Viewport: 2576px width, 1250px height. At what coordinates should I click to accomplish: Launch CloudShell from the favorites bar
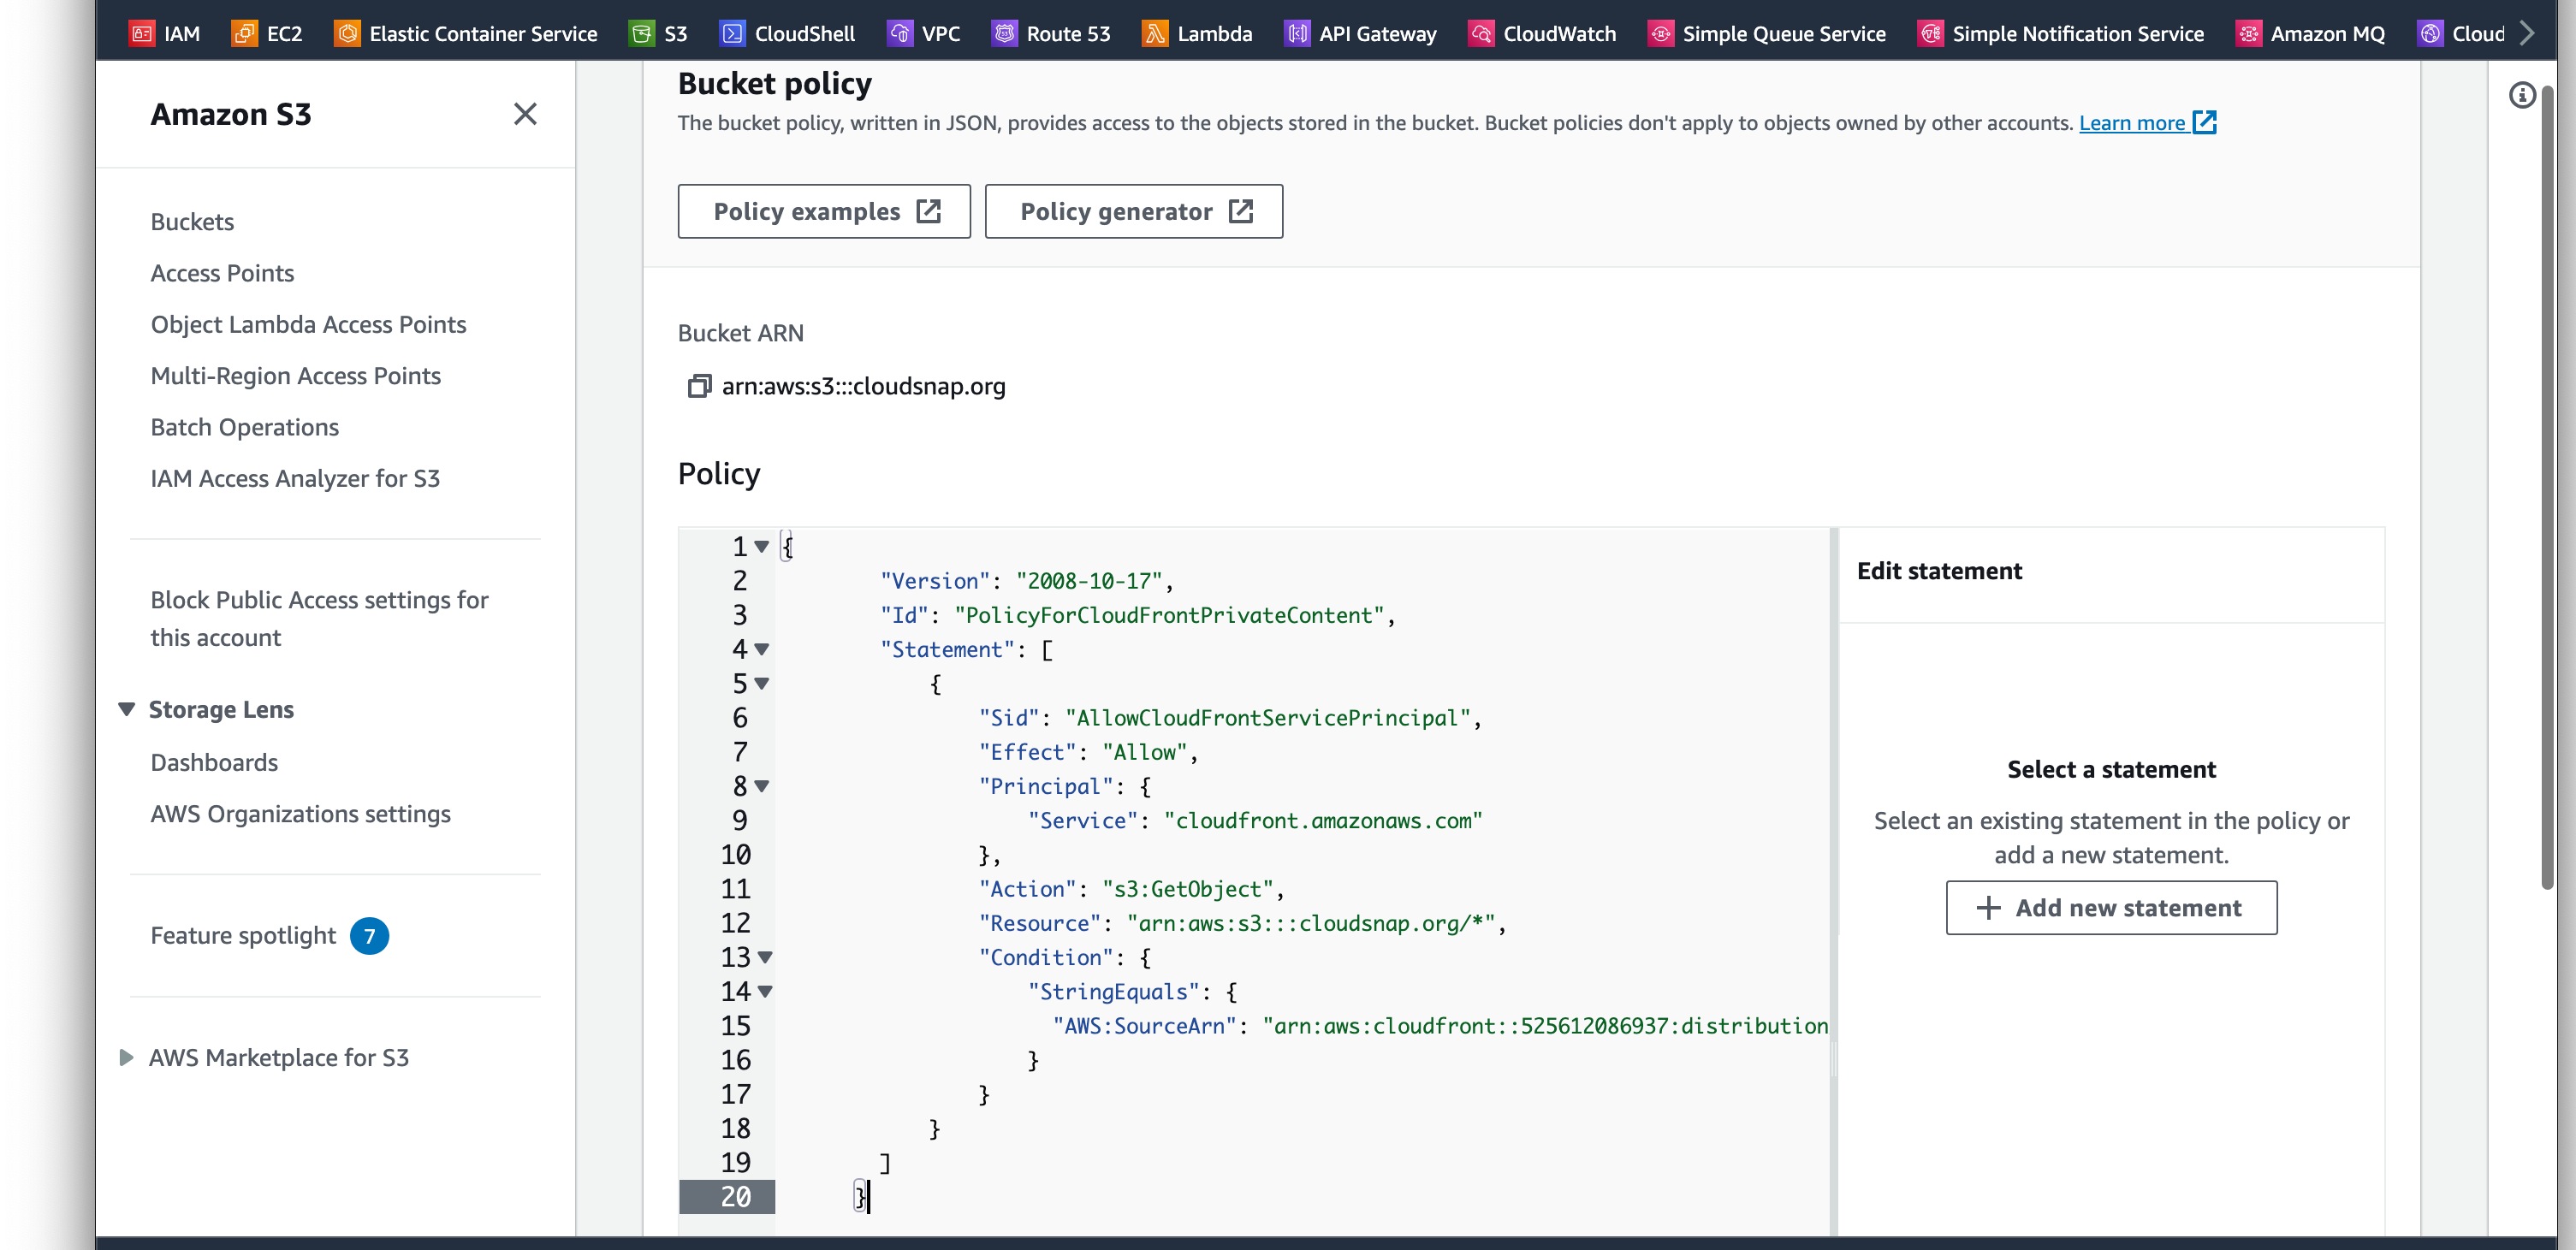788,34
